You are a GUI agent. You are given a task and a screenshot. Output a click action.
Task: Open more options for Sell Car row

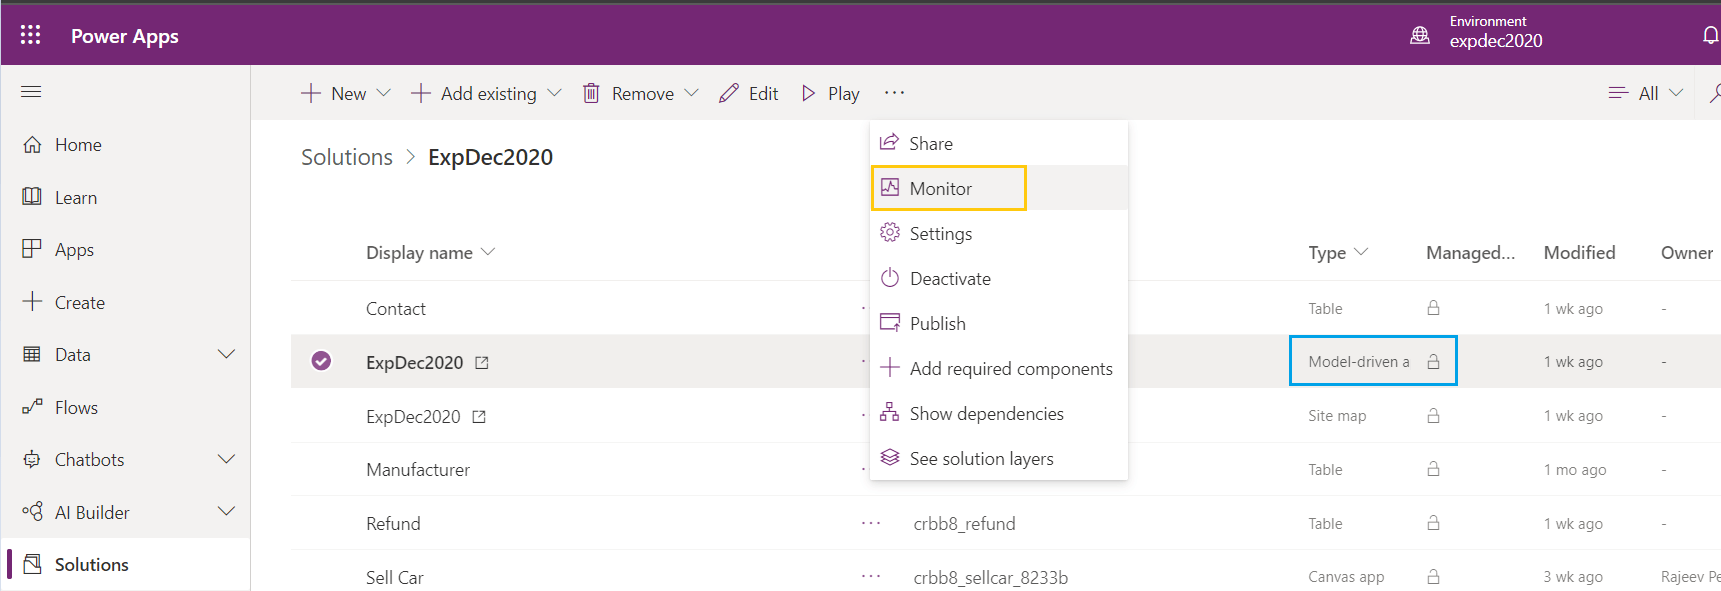[x=871, y=576]
